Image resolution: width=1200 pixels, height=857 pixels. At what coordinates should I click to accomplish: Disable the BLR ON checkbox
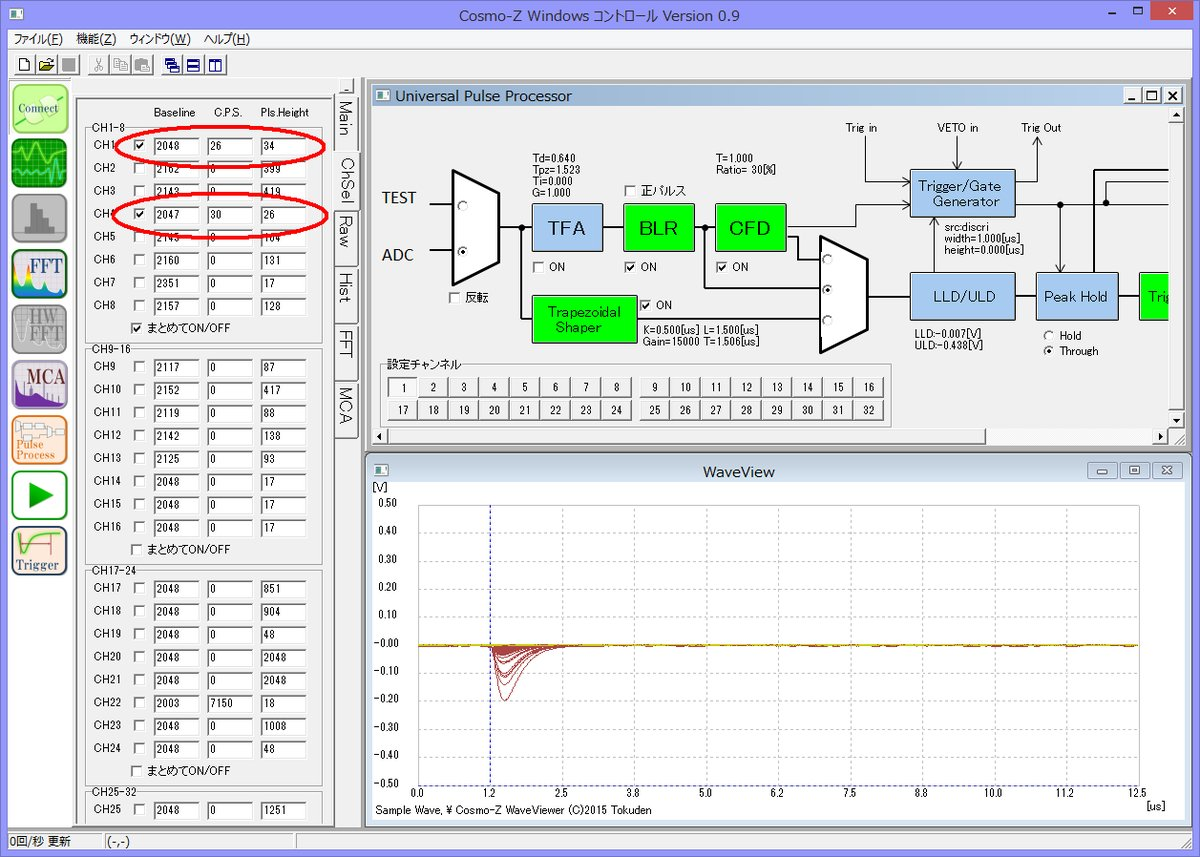pos(631,267)
